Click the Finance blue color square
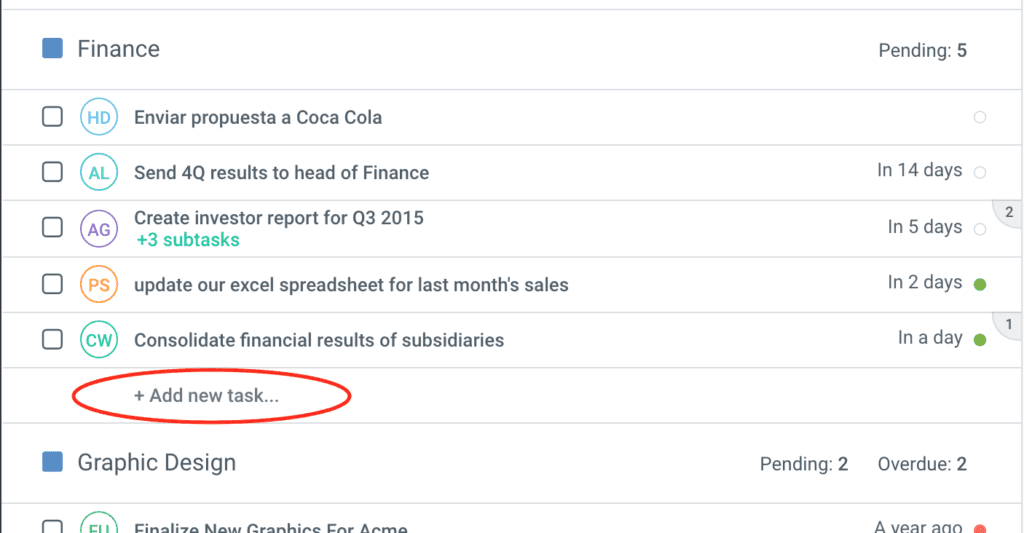Screen dimensions: 1024x533 coord(53,48)
